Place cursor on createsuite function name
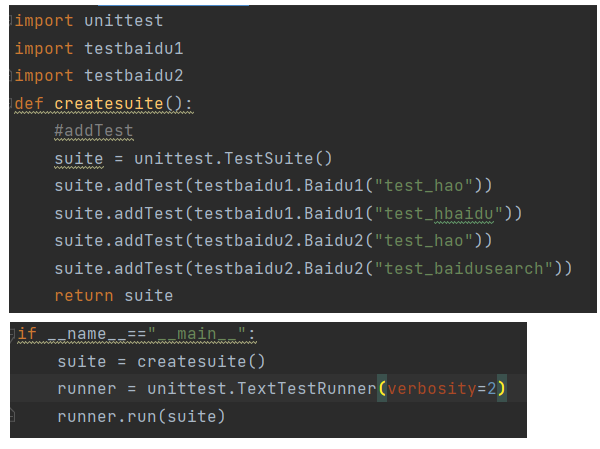 [x=109, y=104]
